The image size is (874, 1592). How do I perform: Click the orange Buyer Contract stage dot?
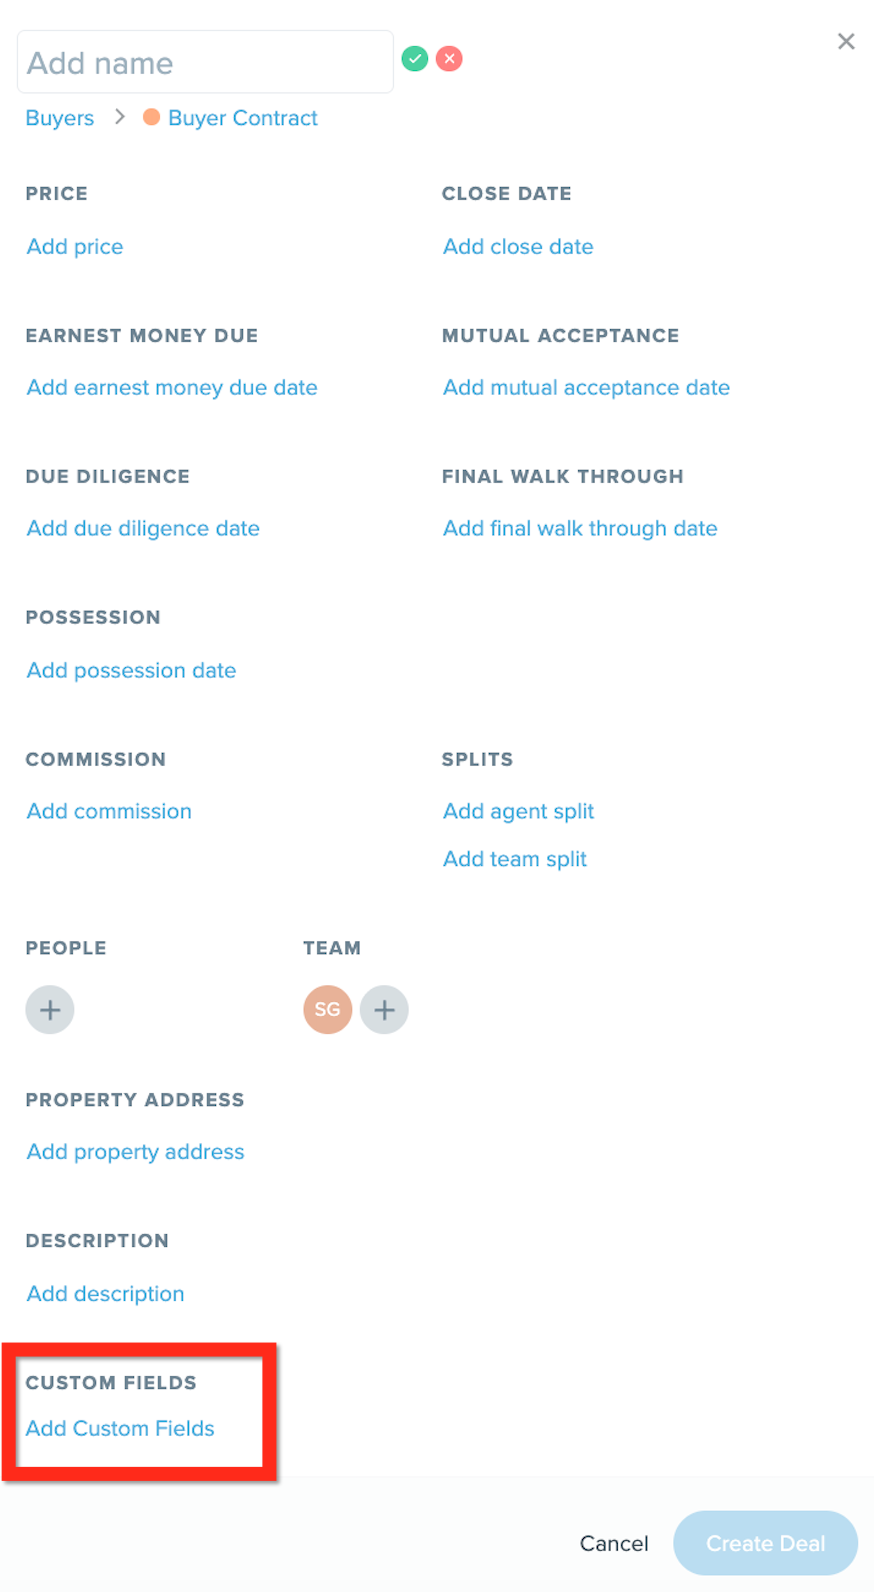152,117
